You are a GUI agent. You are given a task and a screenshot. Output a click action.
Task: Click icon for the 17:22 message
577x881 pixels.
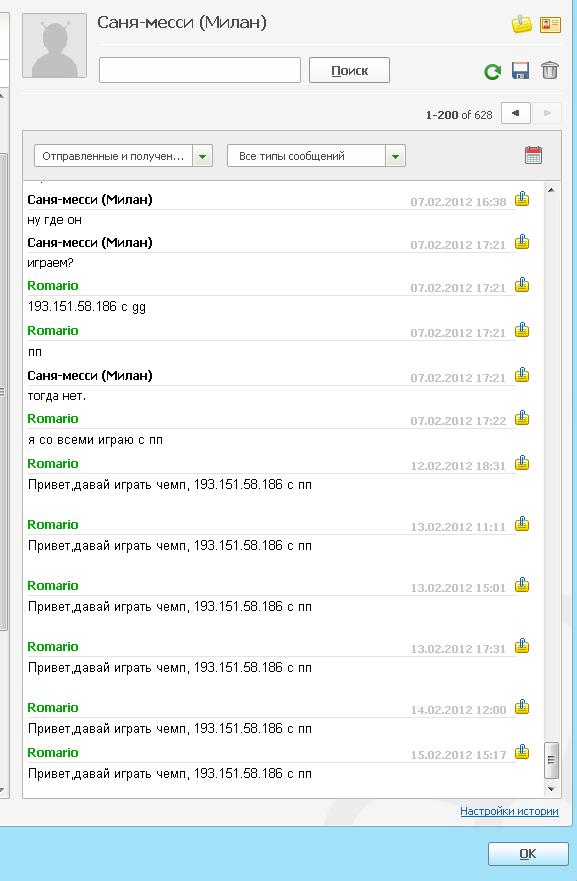coord(522,418)
